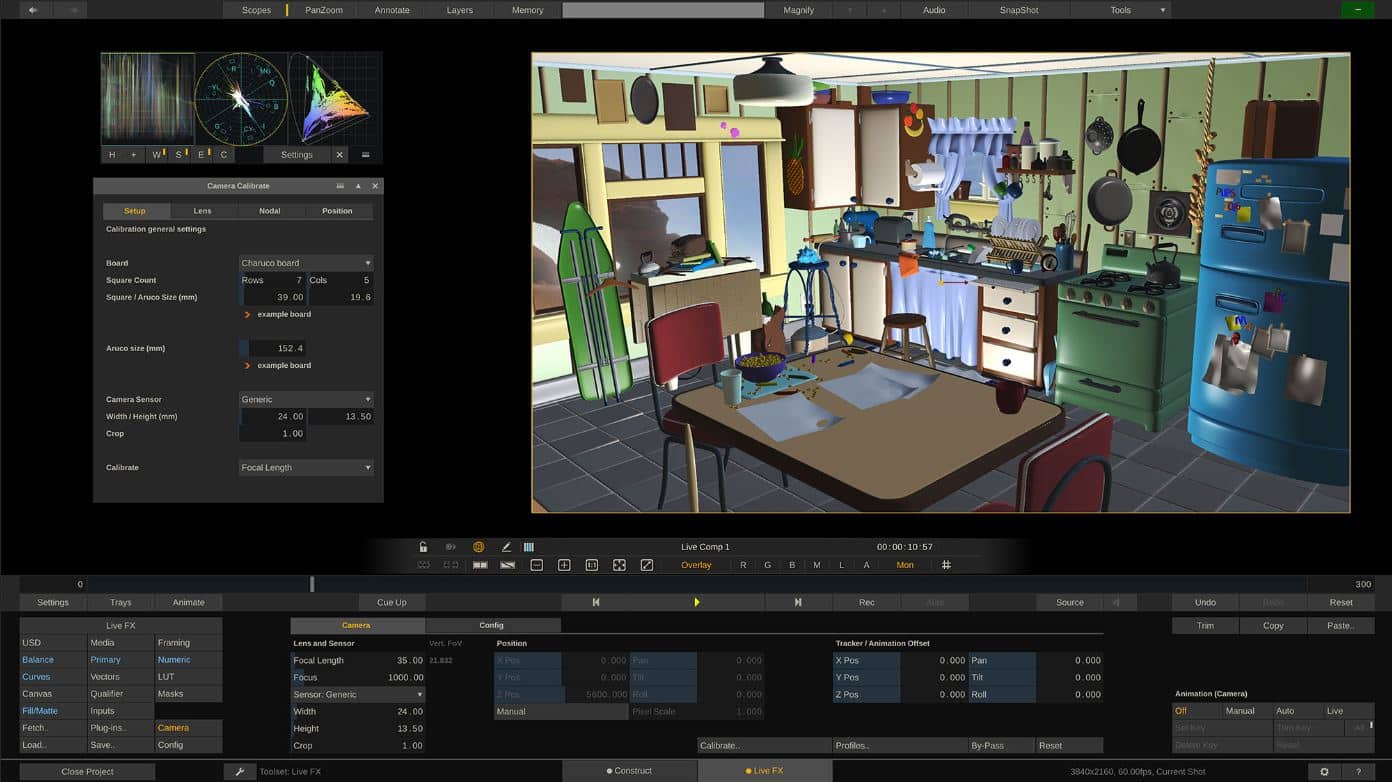Open the Board type Charuco board dropdown
The image size is (1392, 782).
(x=306, y=263)
